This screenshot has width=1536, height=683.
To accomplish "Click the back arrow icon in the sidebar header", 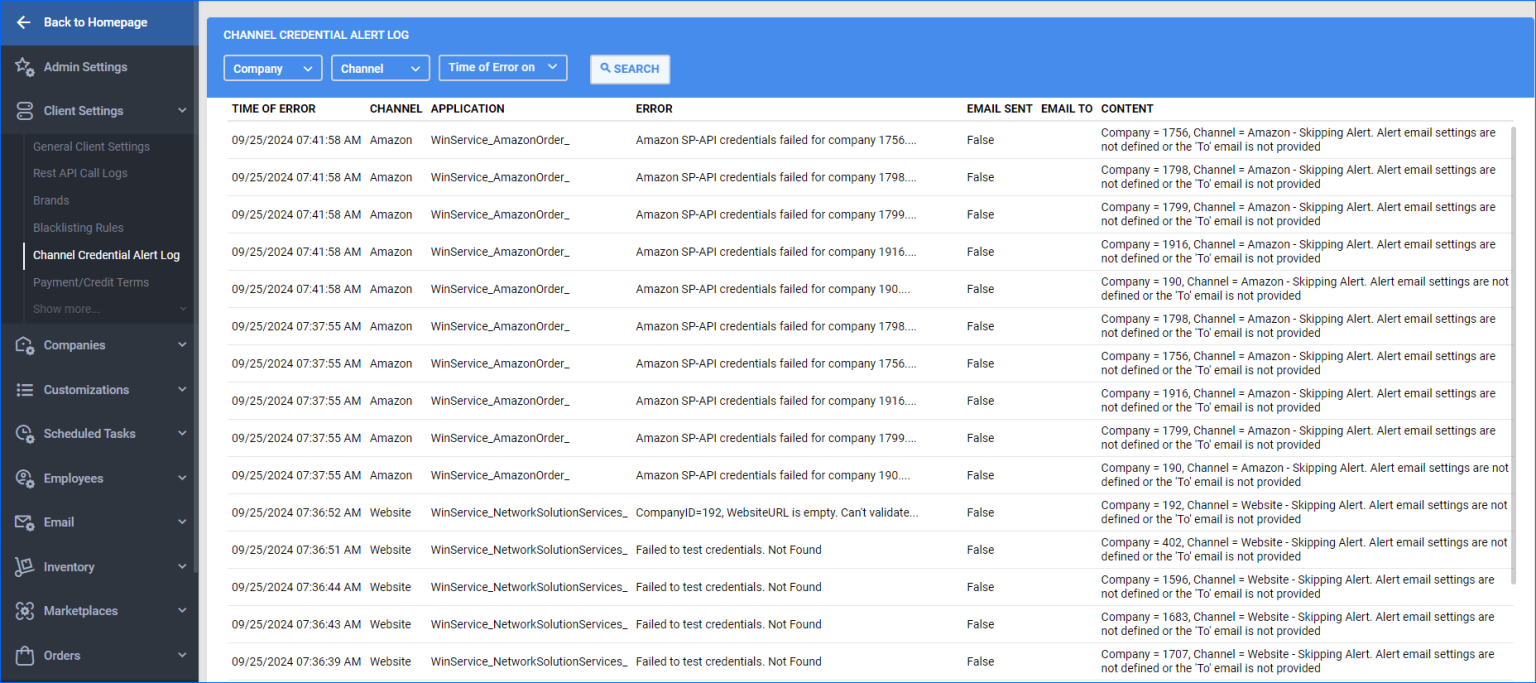I will point(23,22).
